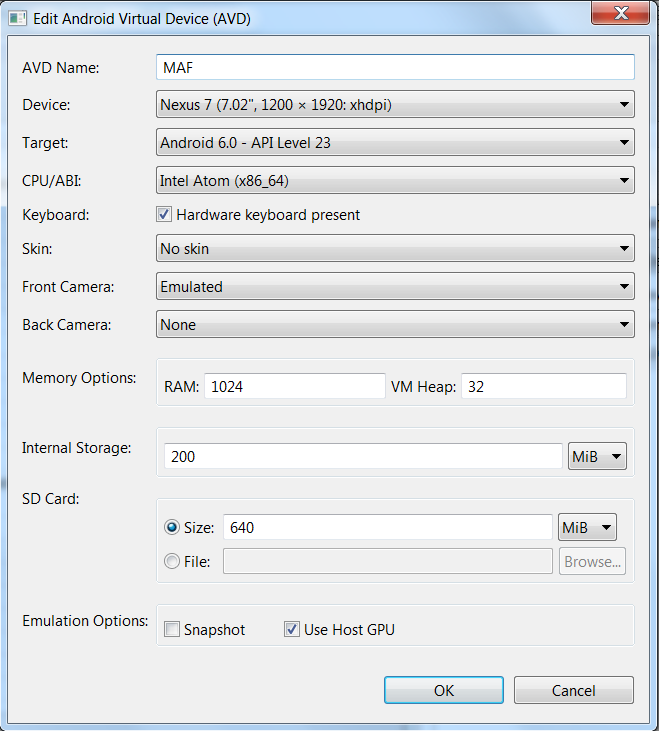Click the dialog title text
659x731 pixels.
click(142, 19)
